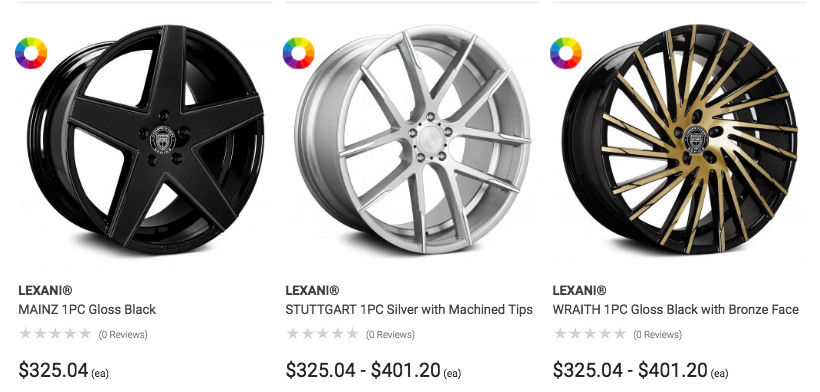Click Lexani brand above Stuttgart title

pos(313,290)
